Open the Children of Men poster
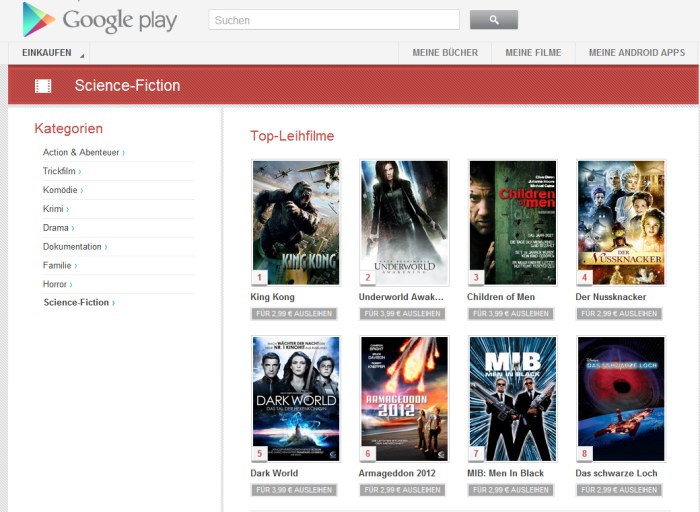The width and height of the screenshot is (700, 512). (512, 222)
